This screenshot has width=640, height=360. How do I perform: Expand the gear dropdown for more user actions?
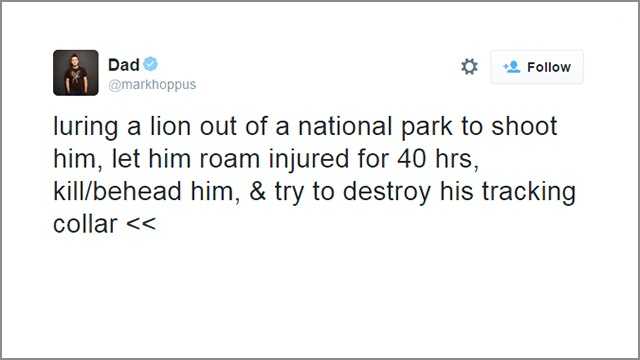point(469,67)
